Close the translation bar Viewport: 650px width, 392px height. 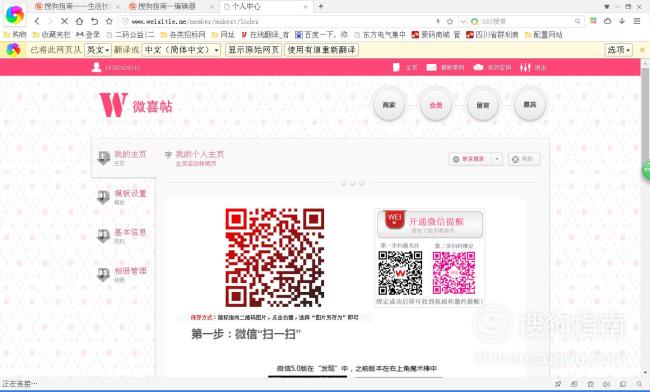pyautogui.click(x=642, y=50)
